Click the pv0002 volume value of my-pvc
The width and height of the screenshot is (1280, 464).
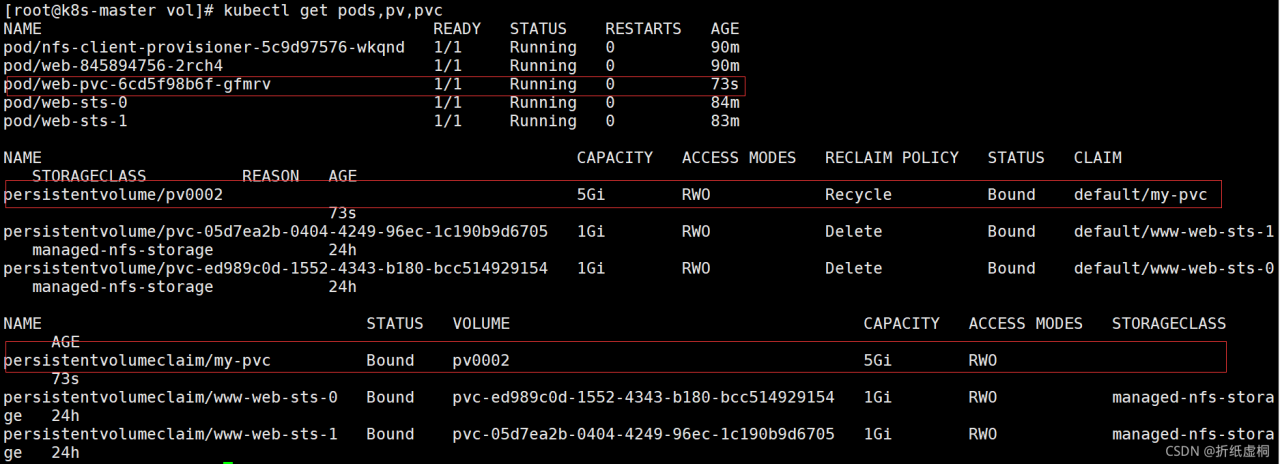[x=481, y=360]
